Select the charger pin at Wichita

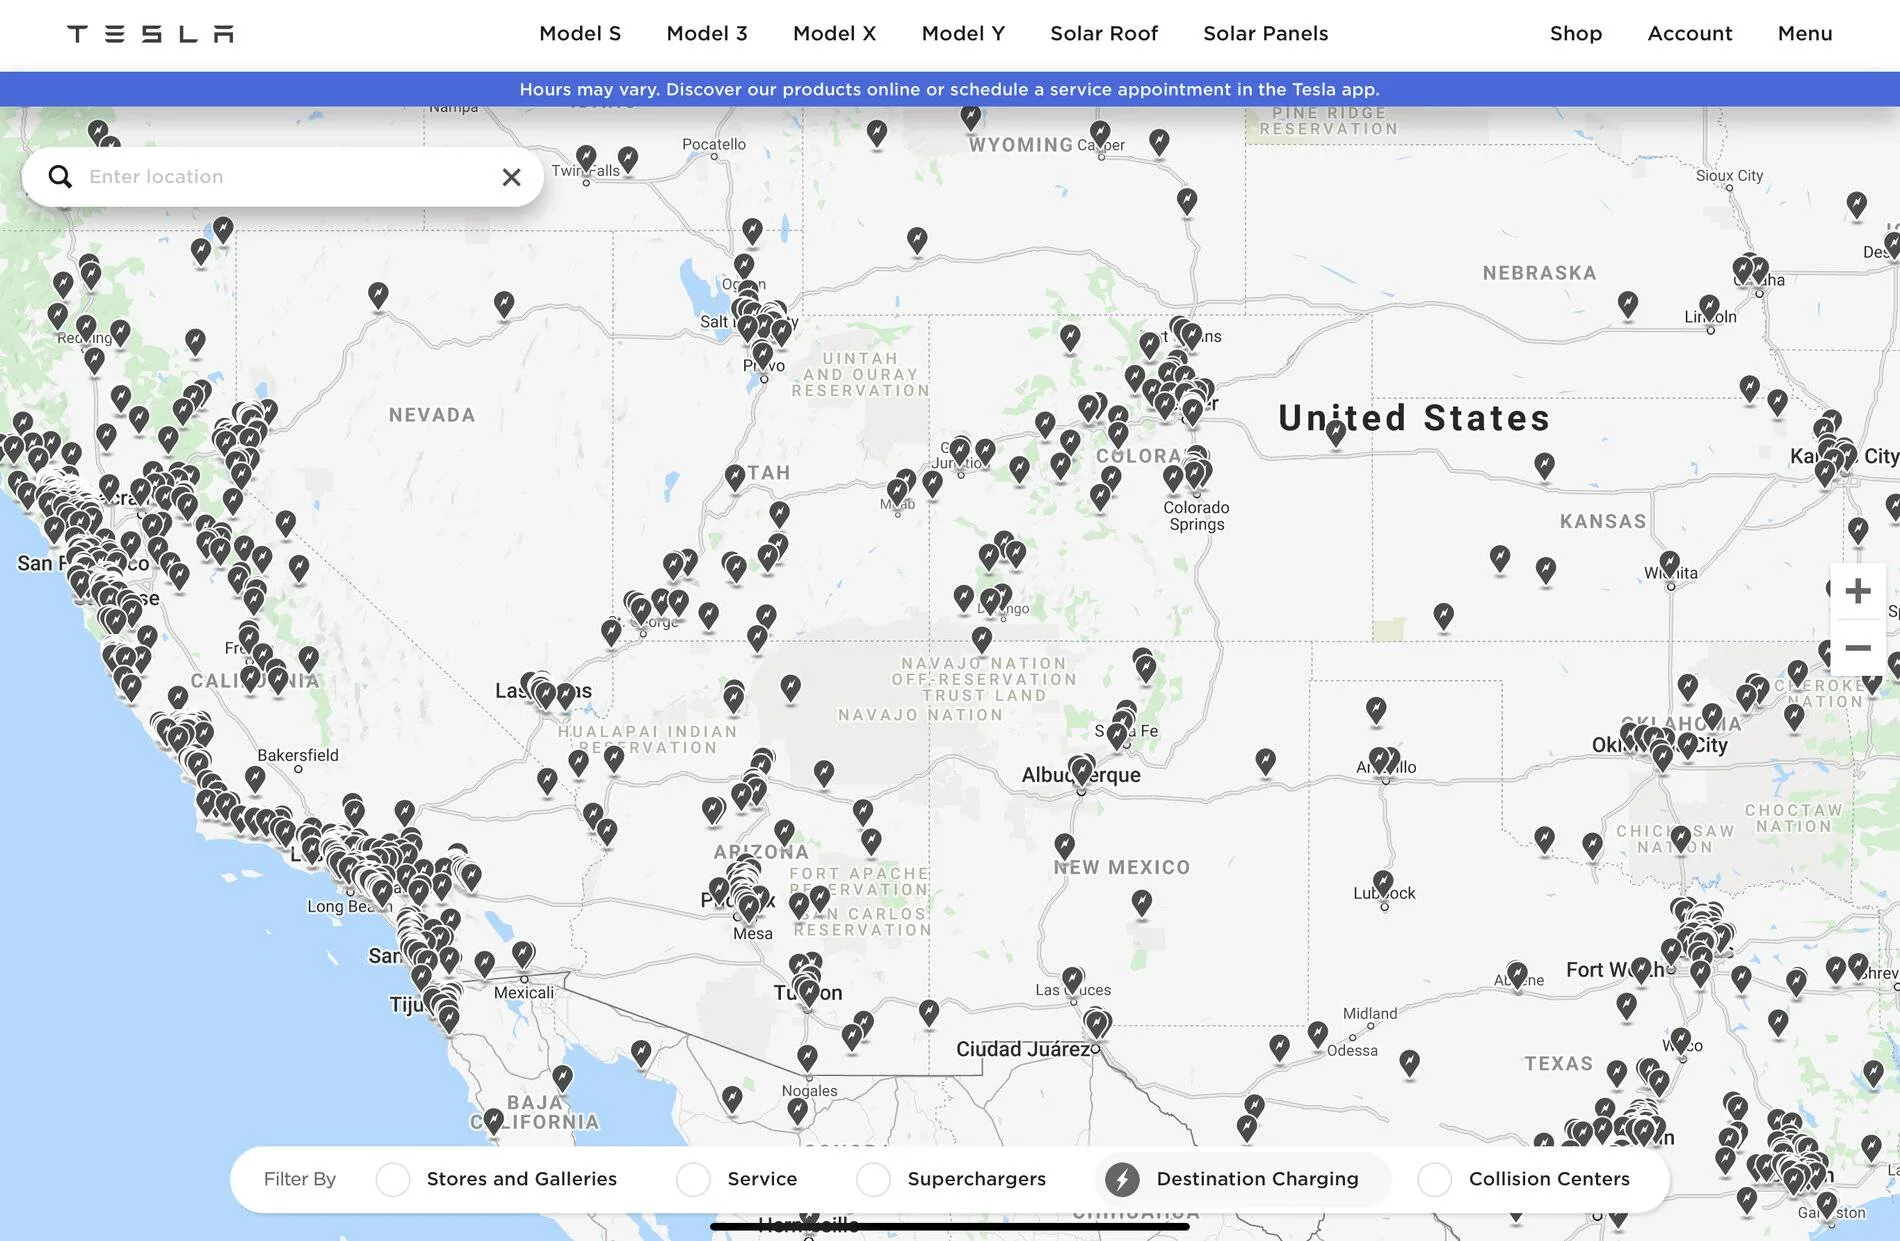click(x=1670, y=565)
